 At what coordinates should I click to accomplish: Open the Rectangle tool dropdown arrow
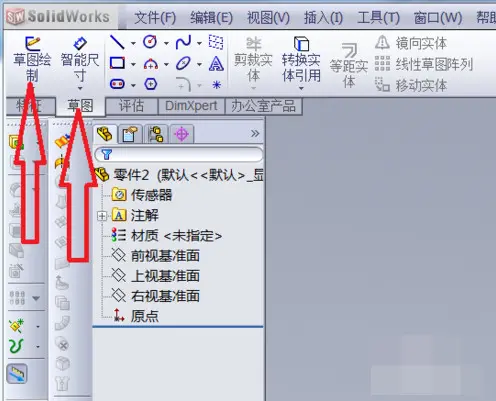point(133,64)
